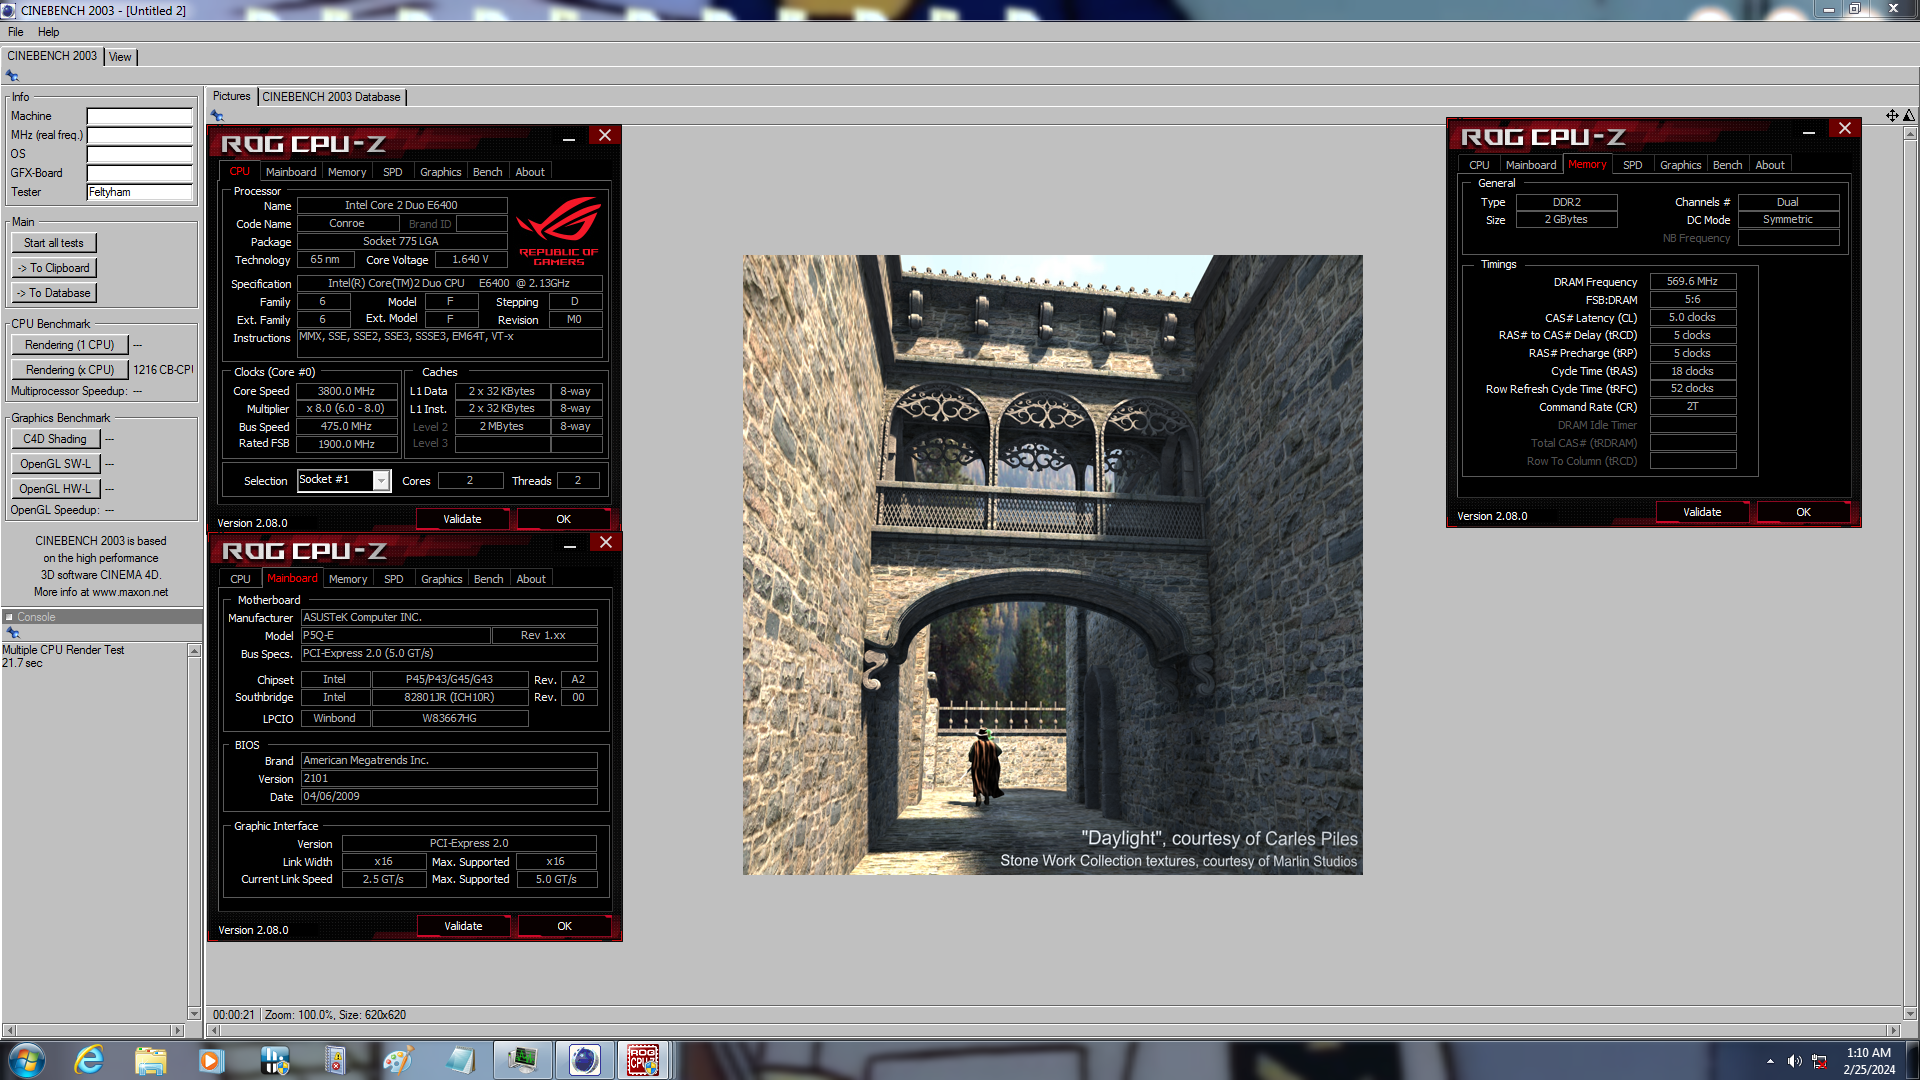Open About tab in bottom CPU-Z window
Image resolution: width=1920 pixels, height=1080 pixels.
point(531,579)
